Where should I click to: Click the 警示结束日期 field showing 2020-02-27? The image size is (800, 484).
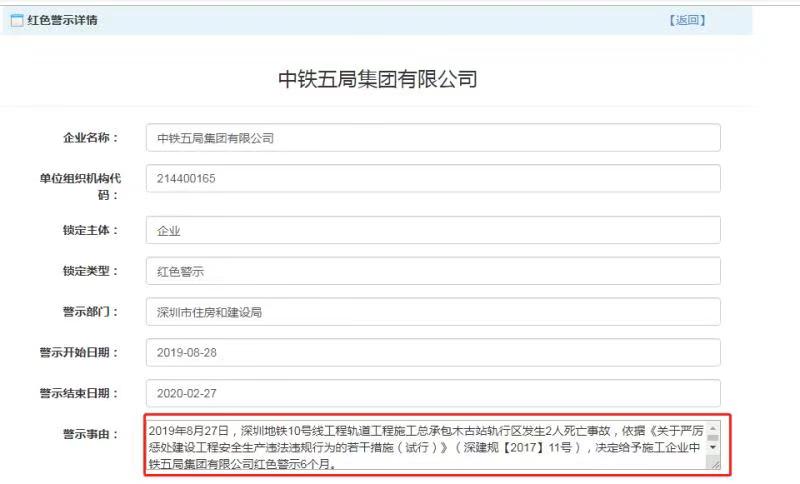(433, 393)
